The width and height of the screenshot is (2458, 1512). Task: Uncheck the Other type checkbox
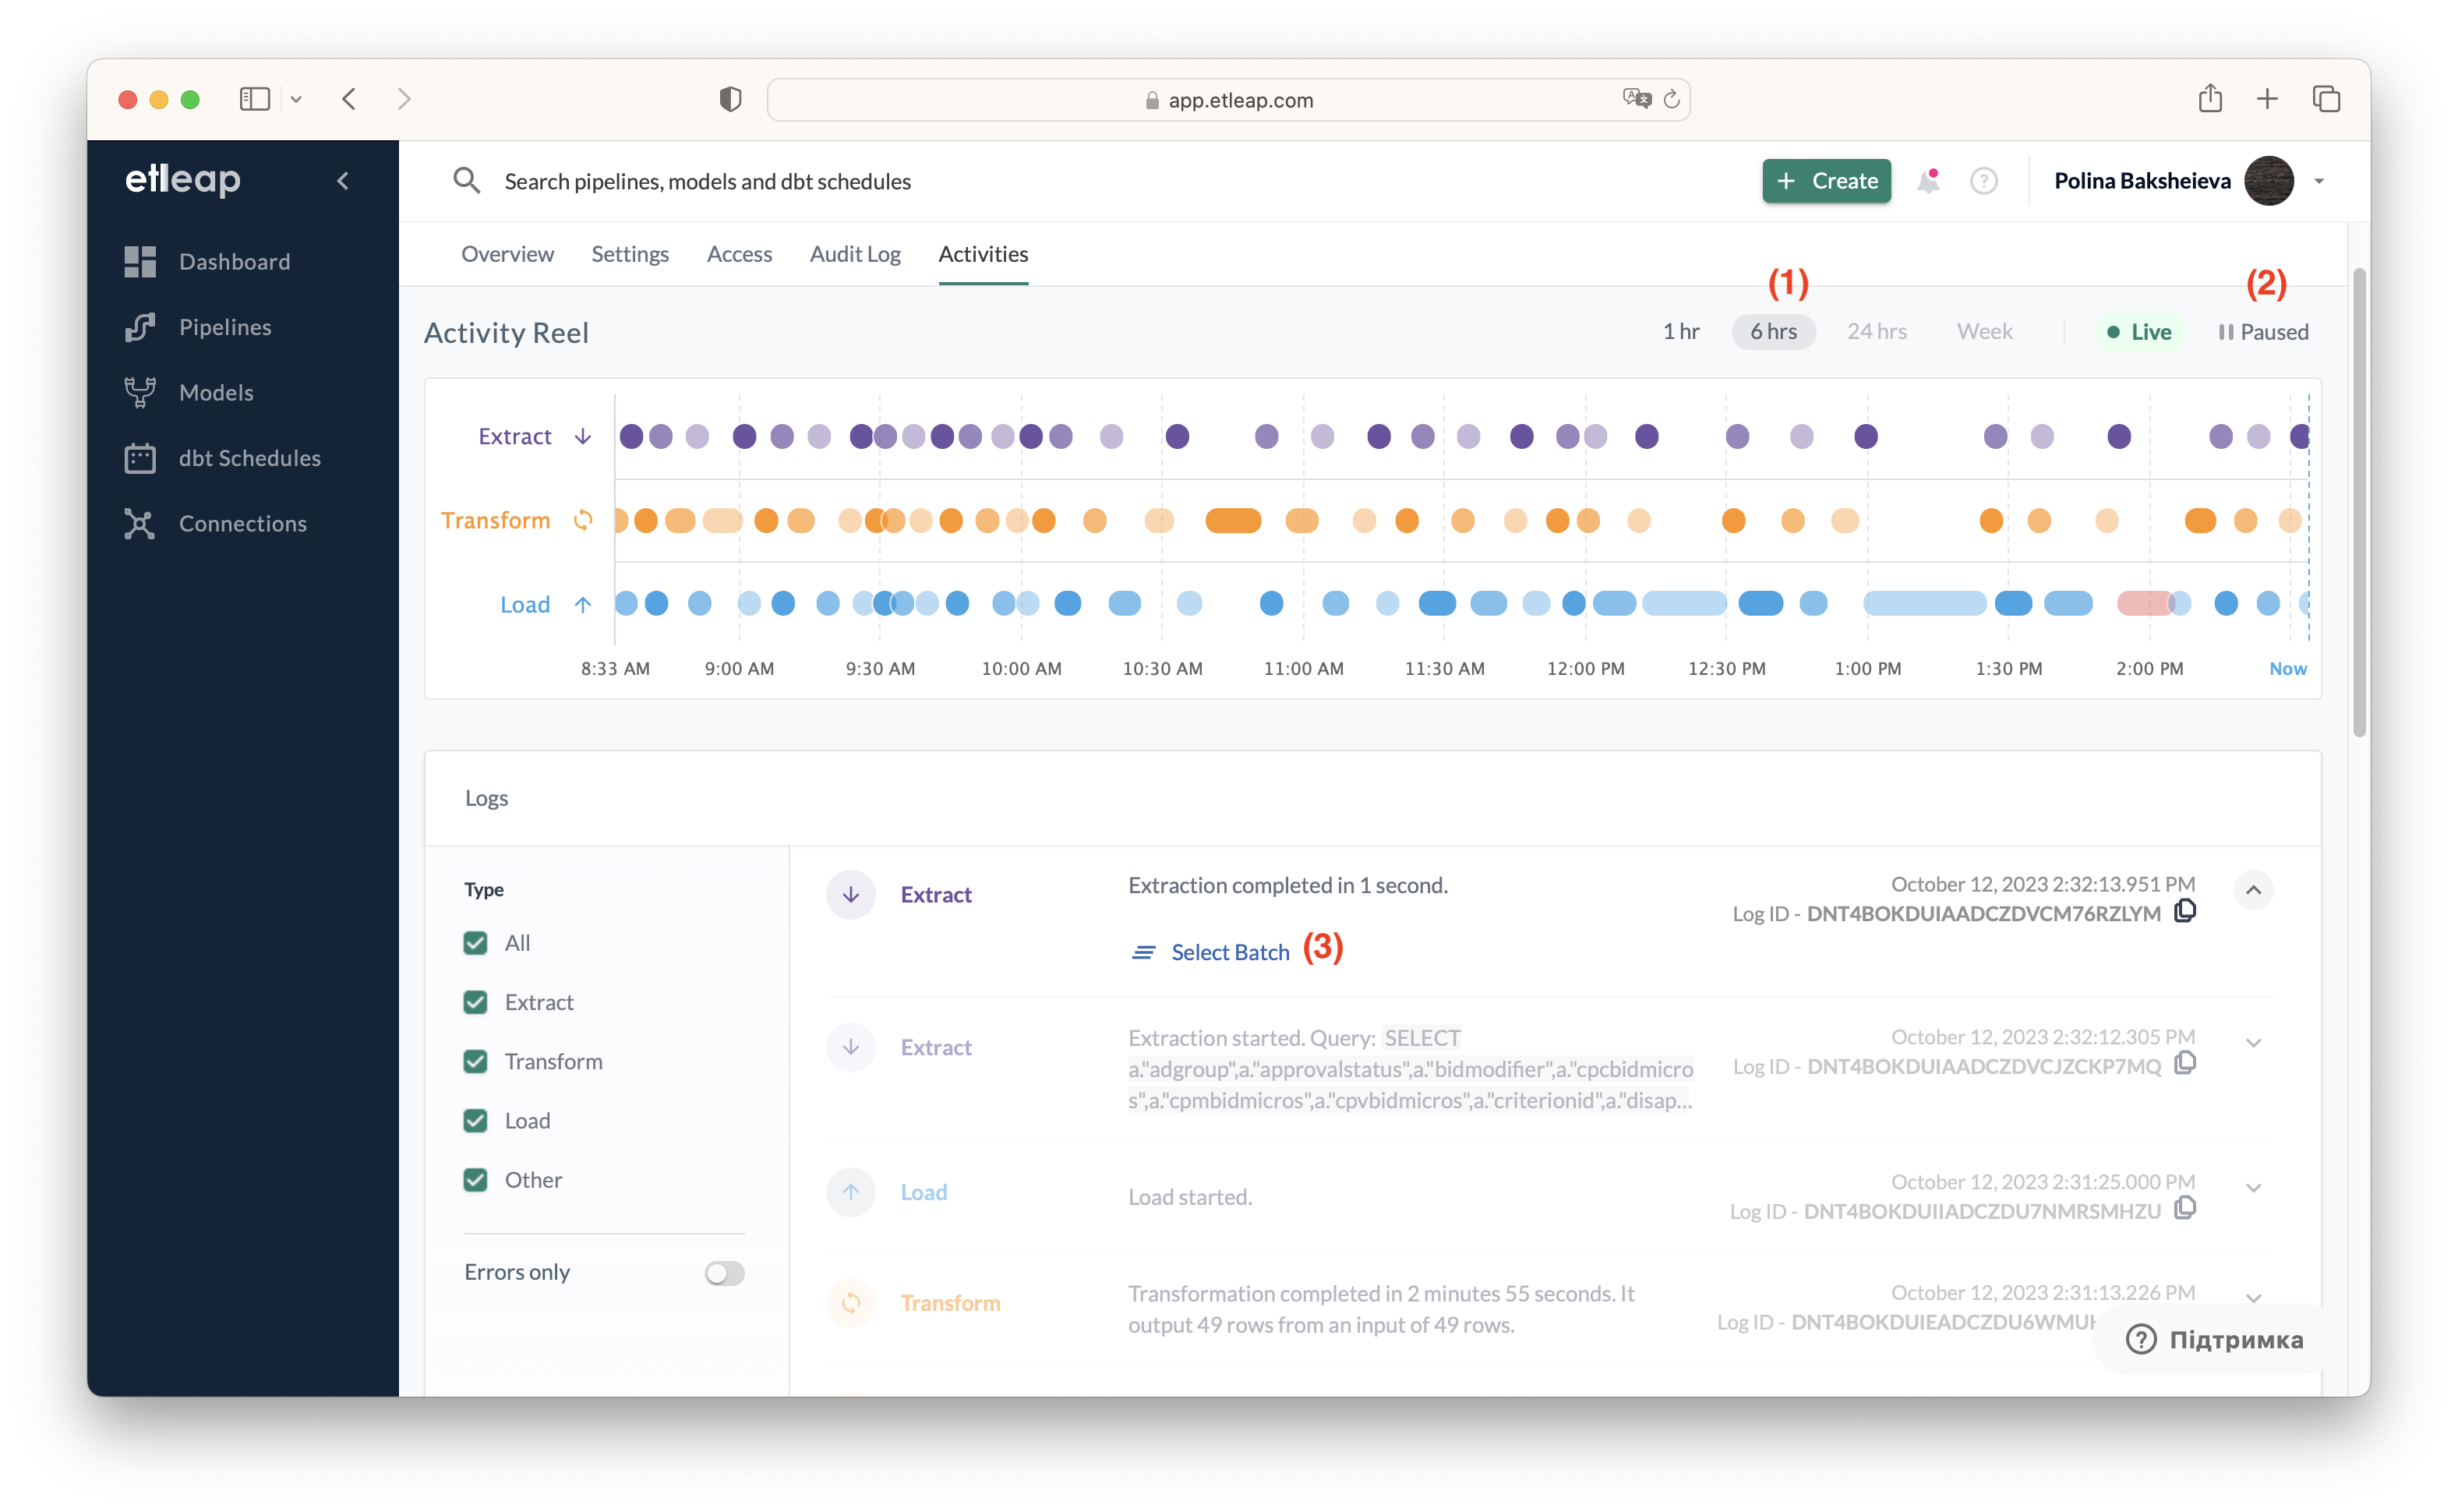coord(476,1180)
